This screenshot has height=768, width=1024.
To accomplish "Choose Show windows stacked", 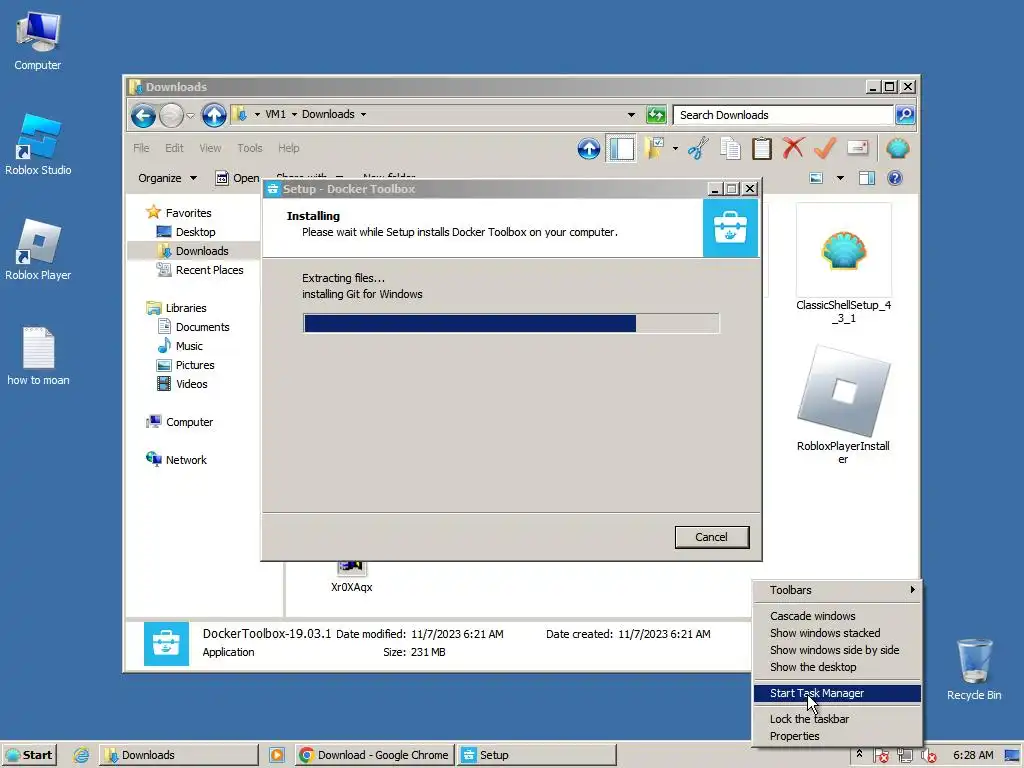I will (x=837, y=633).
